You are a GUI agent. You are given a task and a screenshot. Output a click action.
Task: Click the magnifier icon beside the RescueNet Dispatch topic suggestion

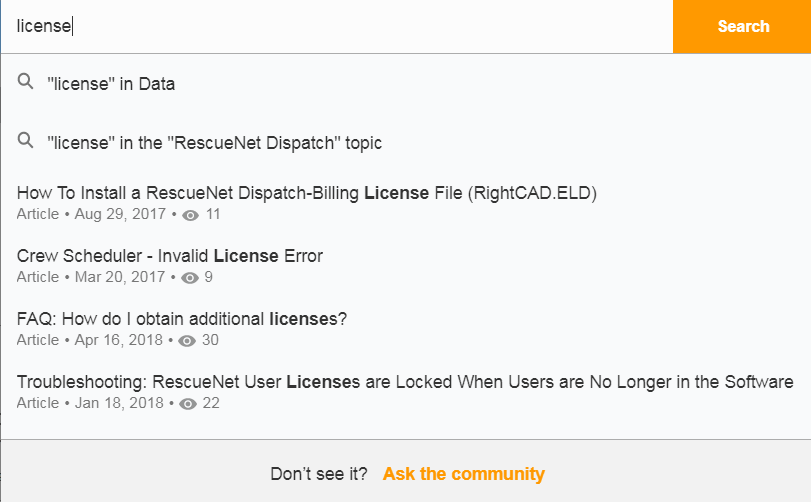(25, 141)
